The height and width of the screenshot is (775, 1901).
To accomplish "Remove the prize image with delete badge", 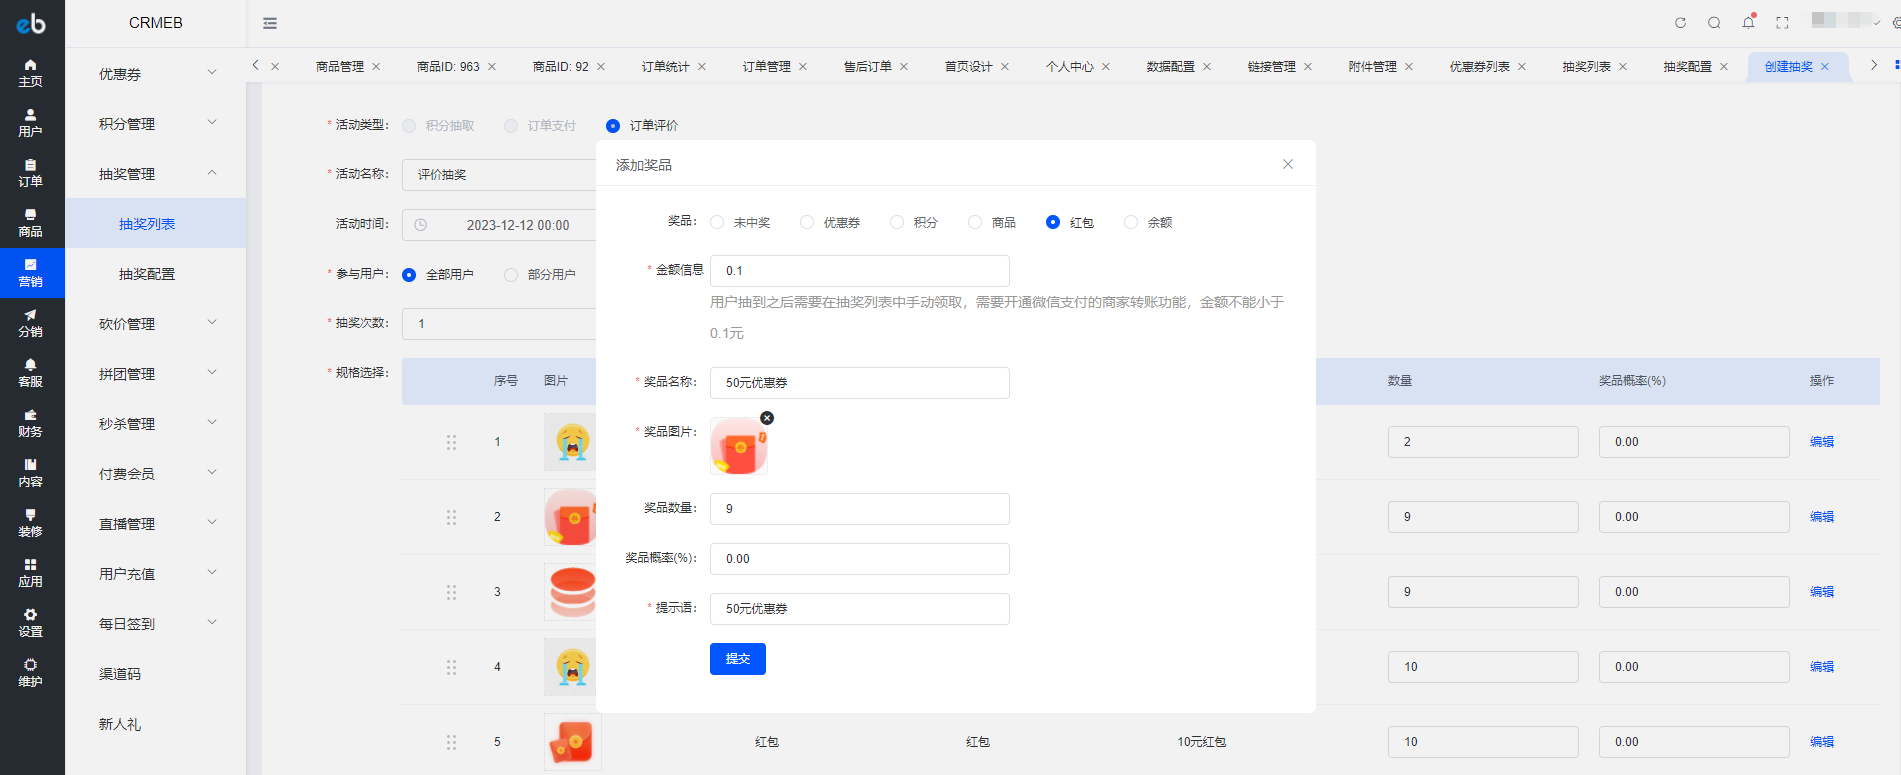I will point(767,418).
